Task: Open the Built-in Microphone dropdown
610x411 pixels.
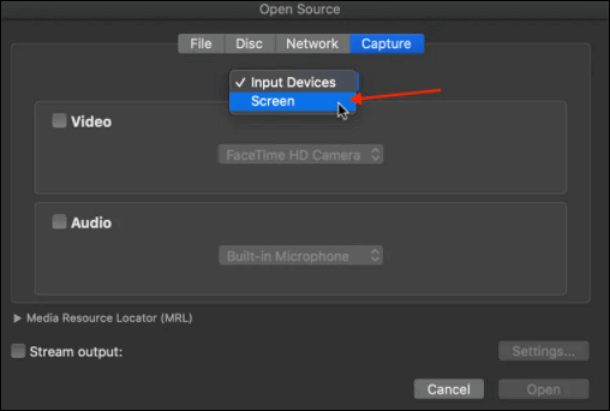Action: point(301,256)
